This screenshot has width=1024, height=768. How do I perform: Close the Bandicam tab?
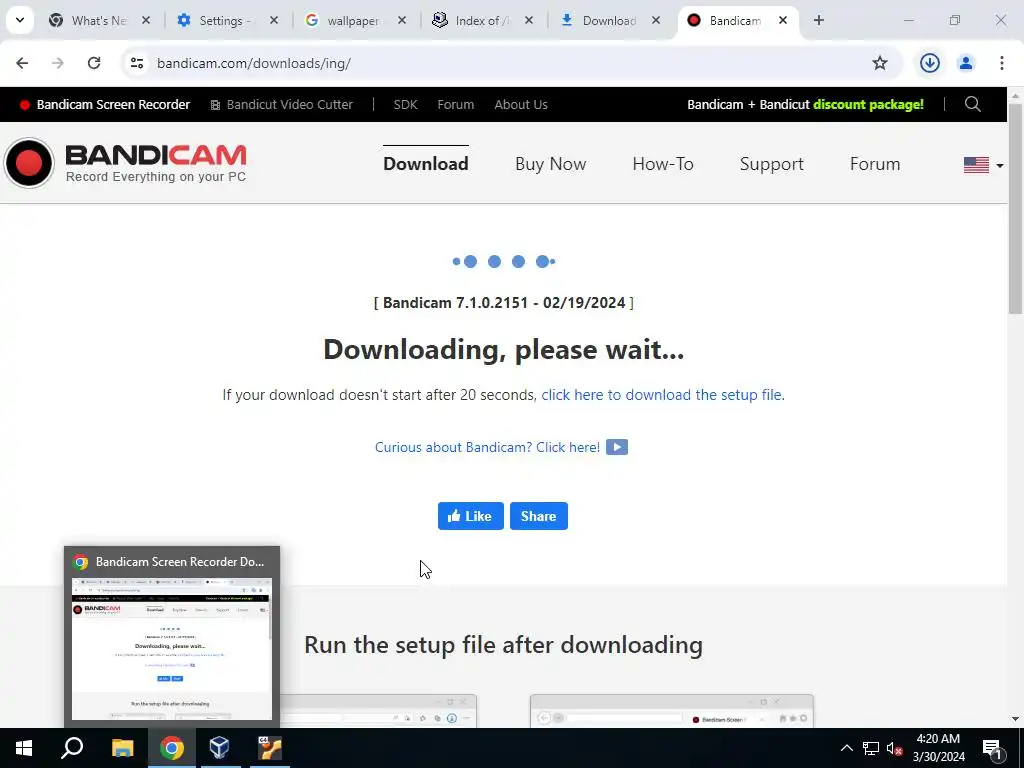tap(782, 21)
